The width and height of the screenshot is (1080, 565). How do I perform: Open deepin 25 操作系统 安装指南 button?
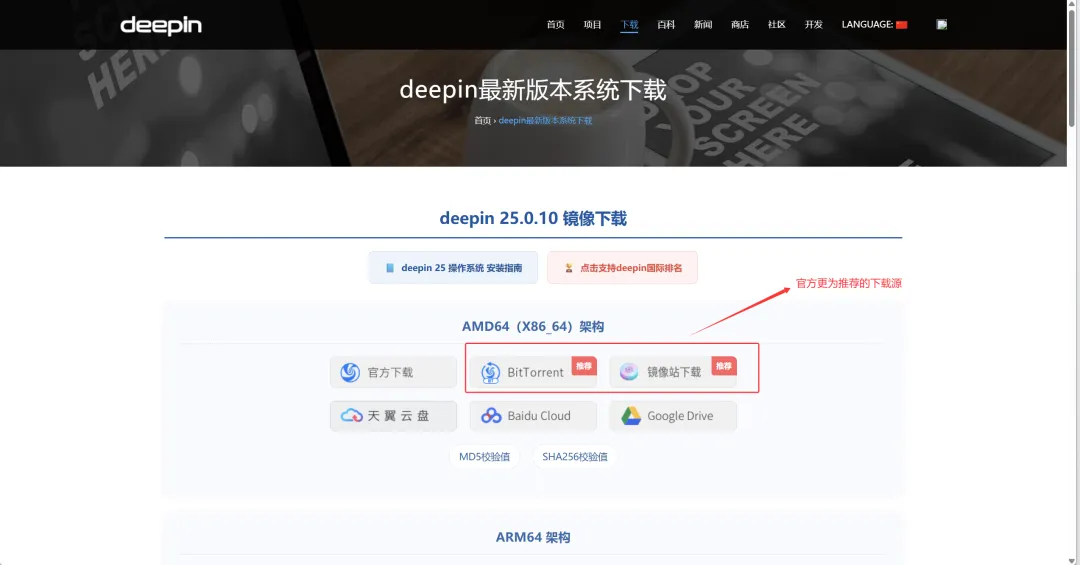click(453, 268)
